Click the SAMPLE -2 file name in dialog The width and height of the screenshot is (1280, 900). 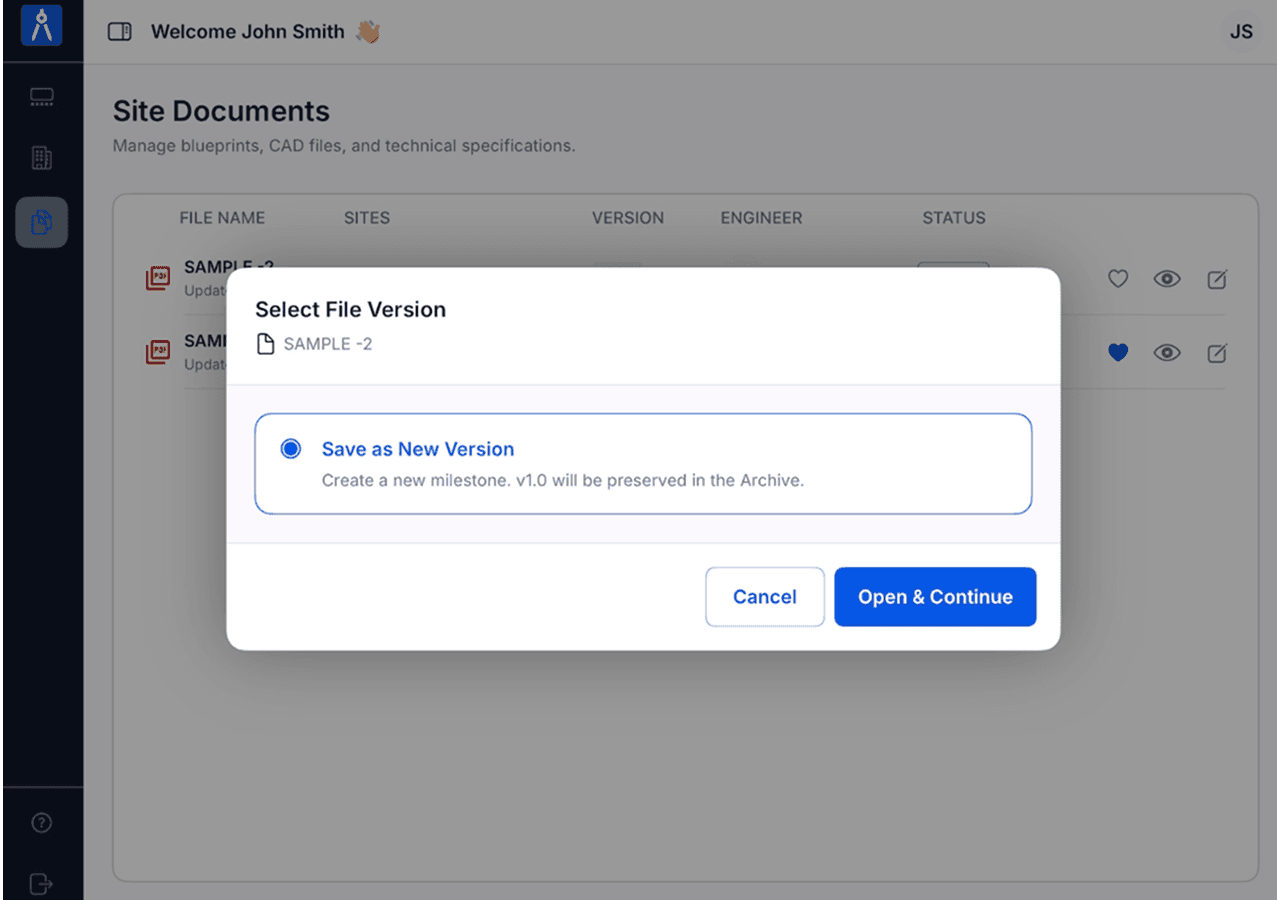pyautogui.click(x=328, y=344)
